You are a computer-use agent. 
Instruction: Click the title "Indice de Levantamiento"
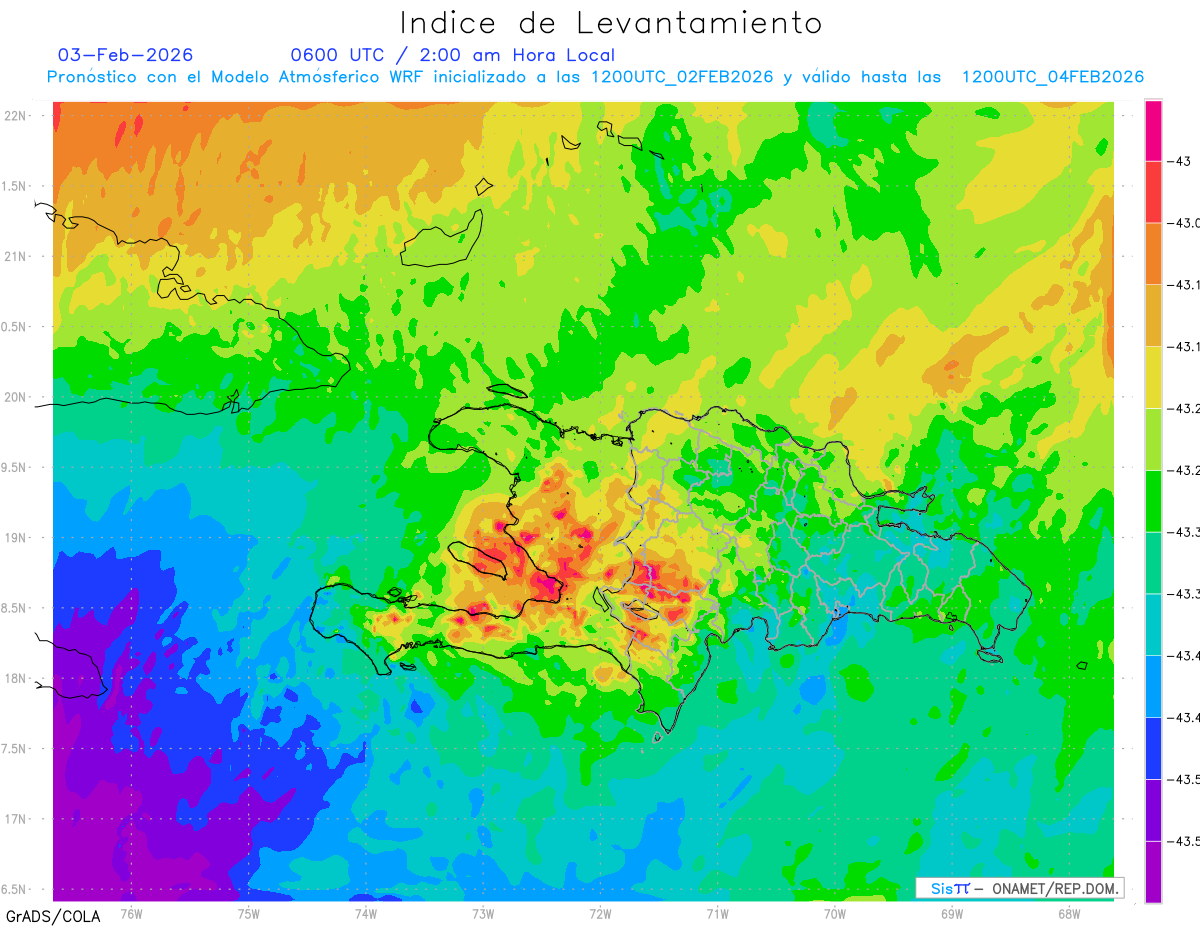click(611, 23)
